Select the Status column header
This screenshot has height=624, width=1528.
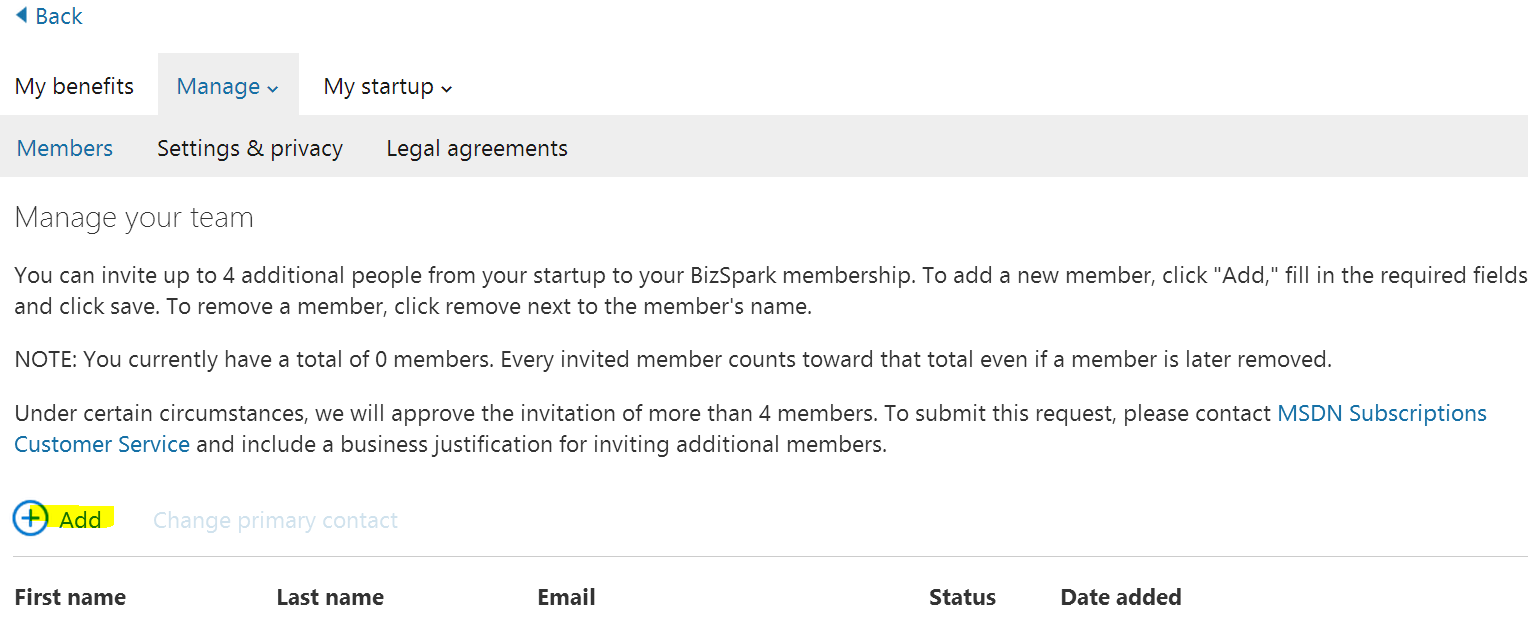tap(962, 598)
